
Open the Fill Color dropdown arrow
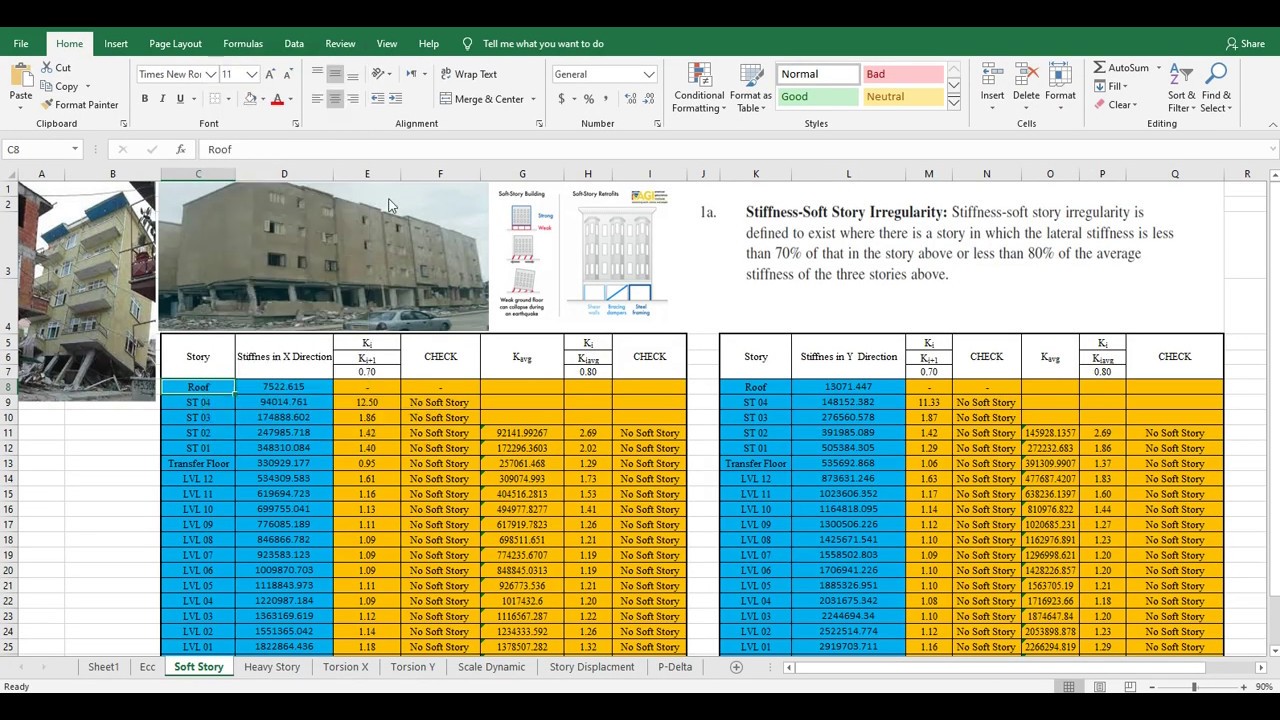click(262, 99)
